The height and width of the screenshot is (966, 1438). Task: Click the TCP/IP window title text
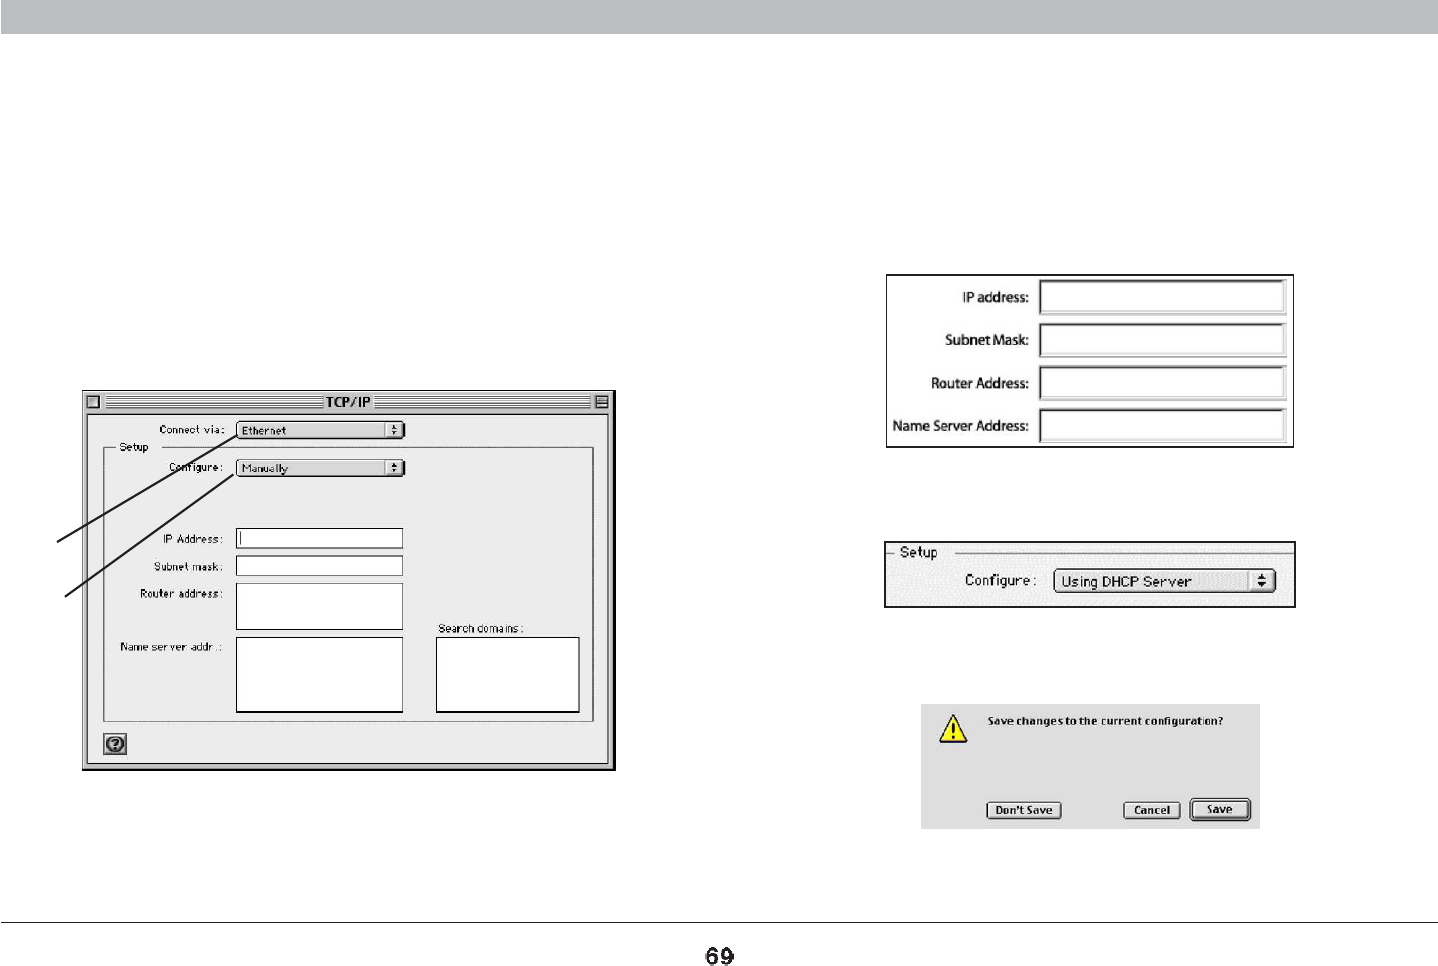point(348,402)
